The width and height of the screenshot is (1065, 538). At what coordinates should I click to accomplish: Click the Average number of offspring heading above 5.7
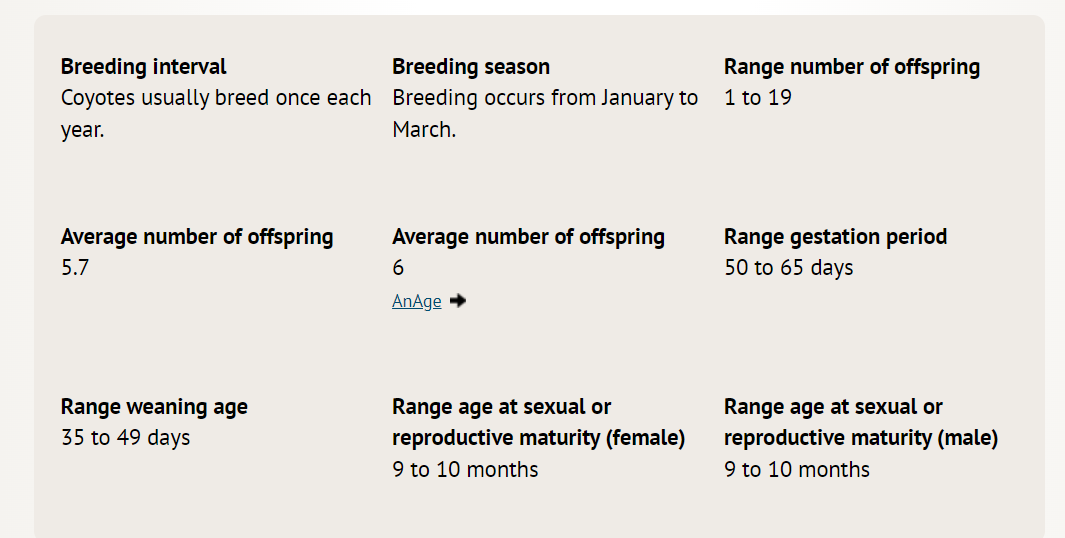(x=197, y=236)
